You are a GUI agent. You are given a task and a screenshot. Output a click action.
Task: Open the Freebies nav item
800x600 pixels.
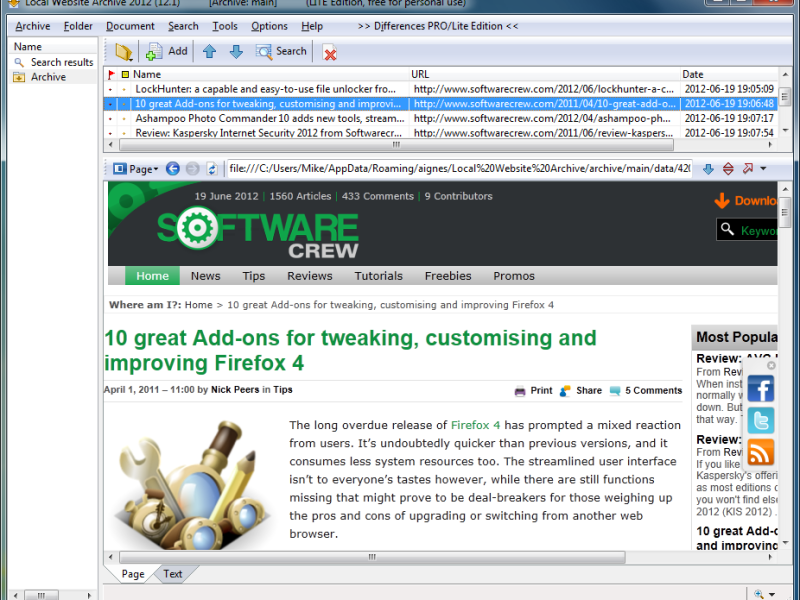pos(448,276)
